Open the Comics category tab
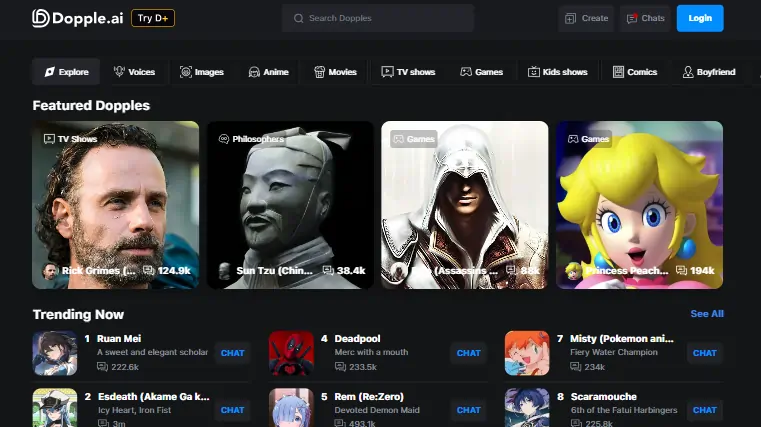This screenshot has height=427, width=761. click(635, 72)
